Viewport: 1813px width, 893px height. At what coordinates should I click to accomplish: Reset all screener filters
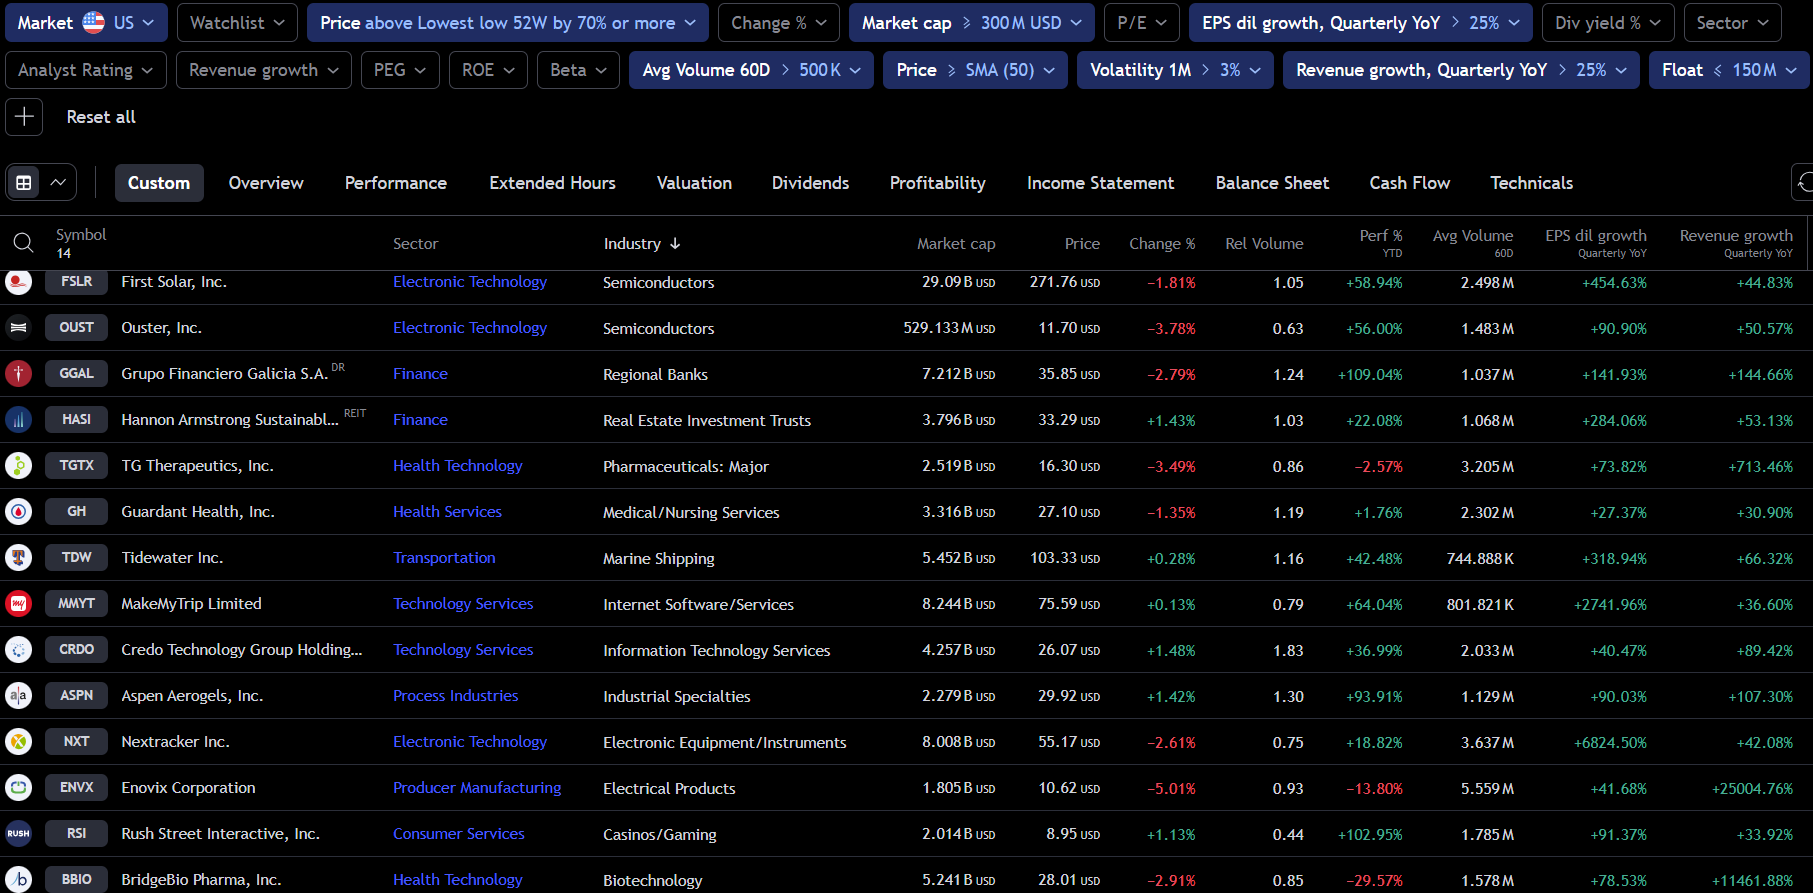[x=101, y=117]
